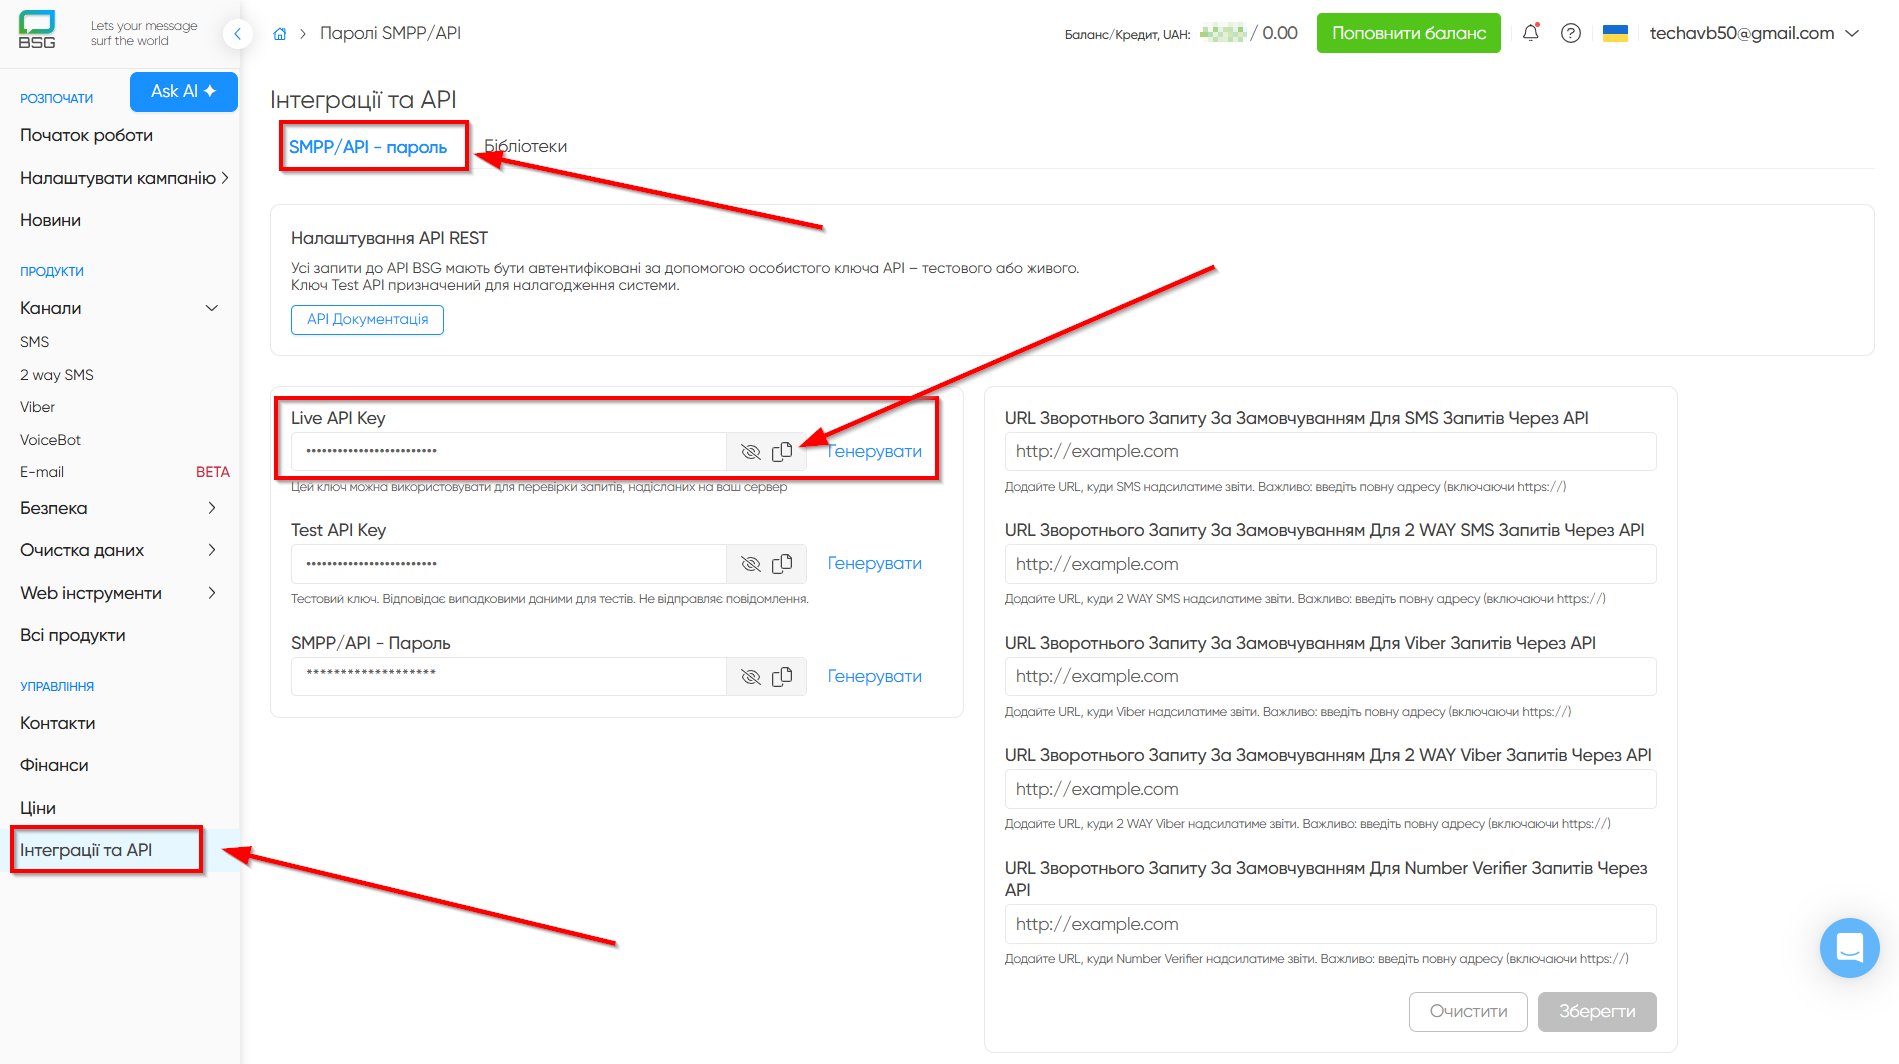Open the help question mark icon
The image size is (1899, 1064).
1571,33
